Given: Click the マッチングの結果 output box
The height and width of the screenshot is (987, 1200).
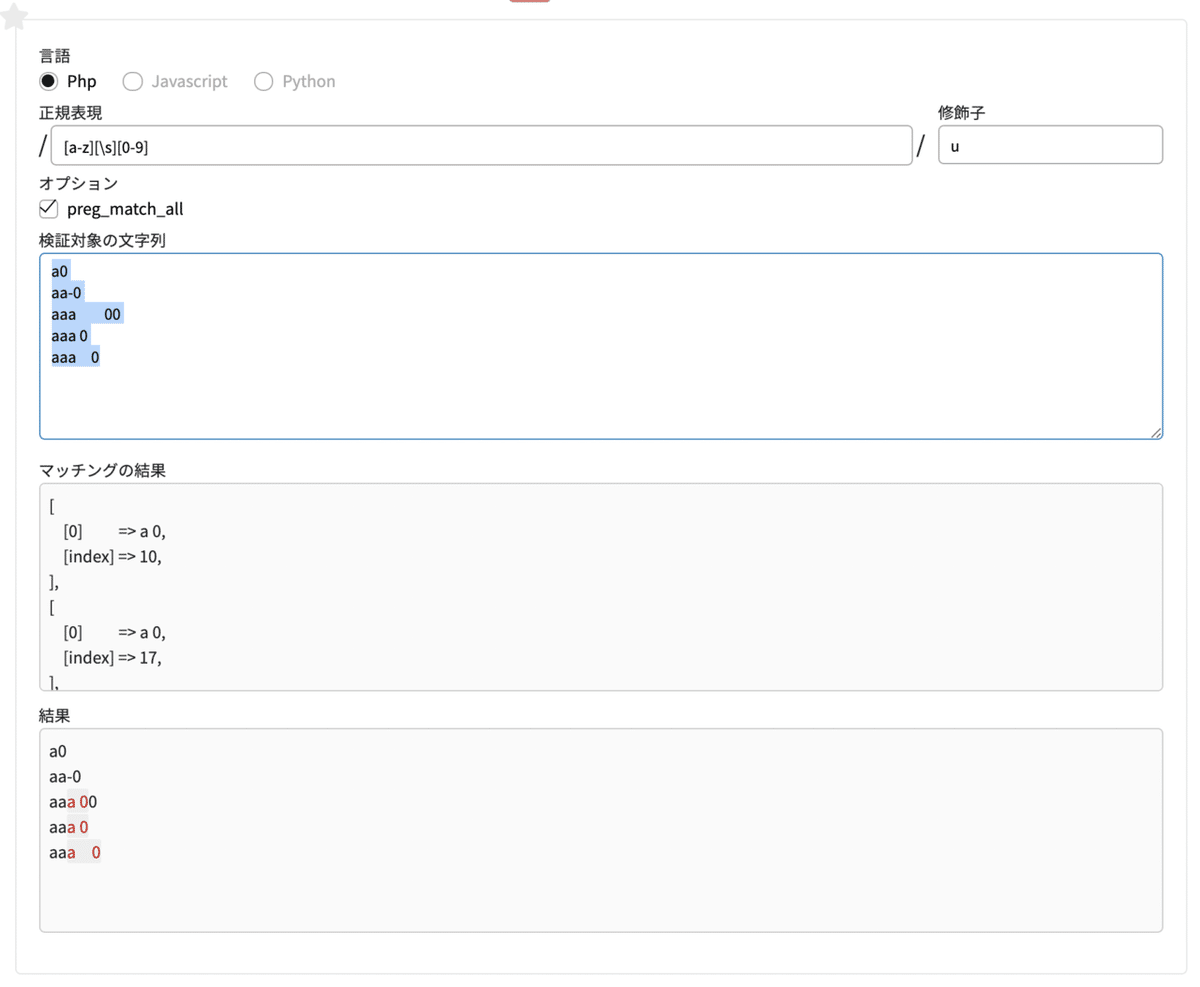Looking at the screenshot, I should click(601, 587).
